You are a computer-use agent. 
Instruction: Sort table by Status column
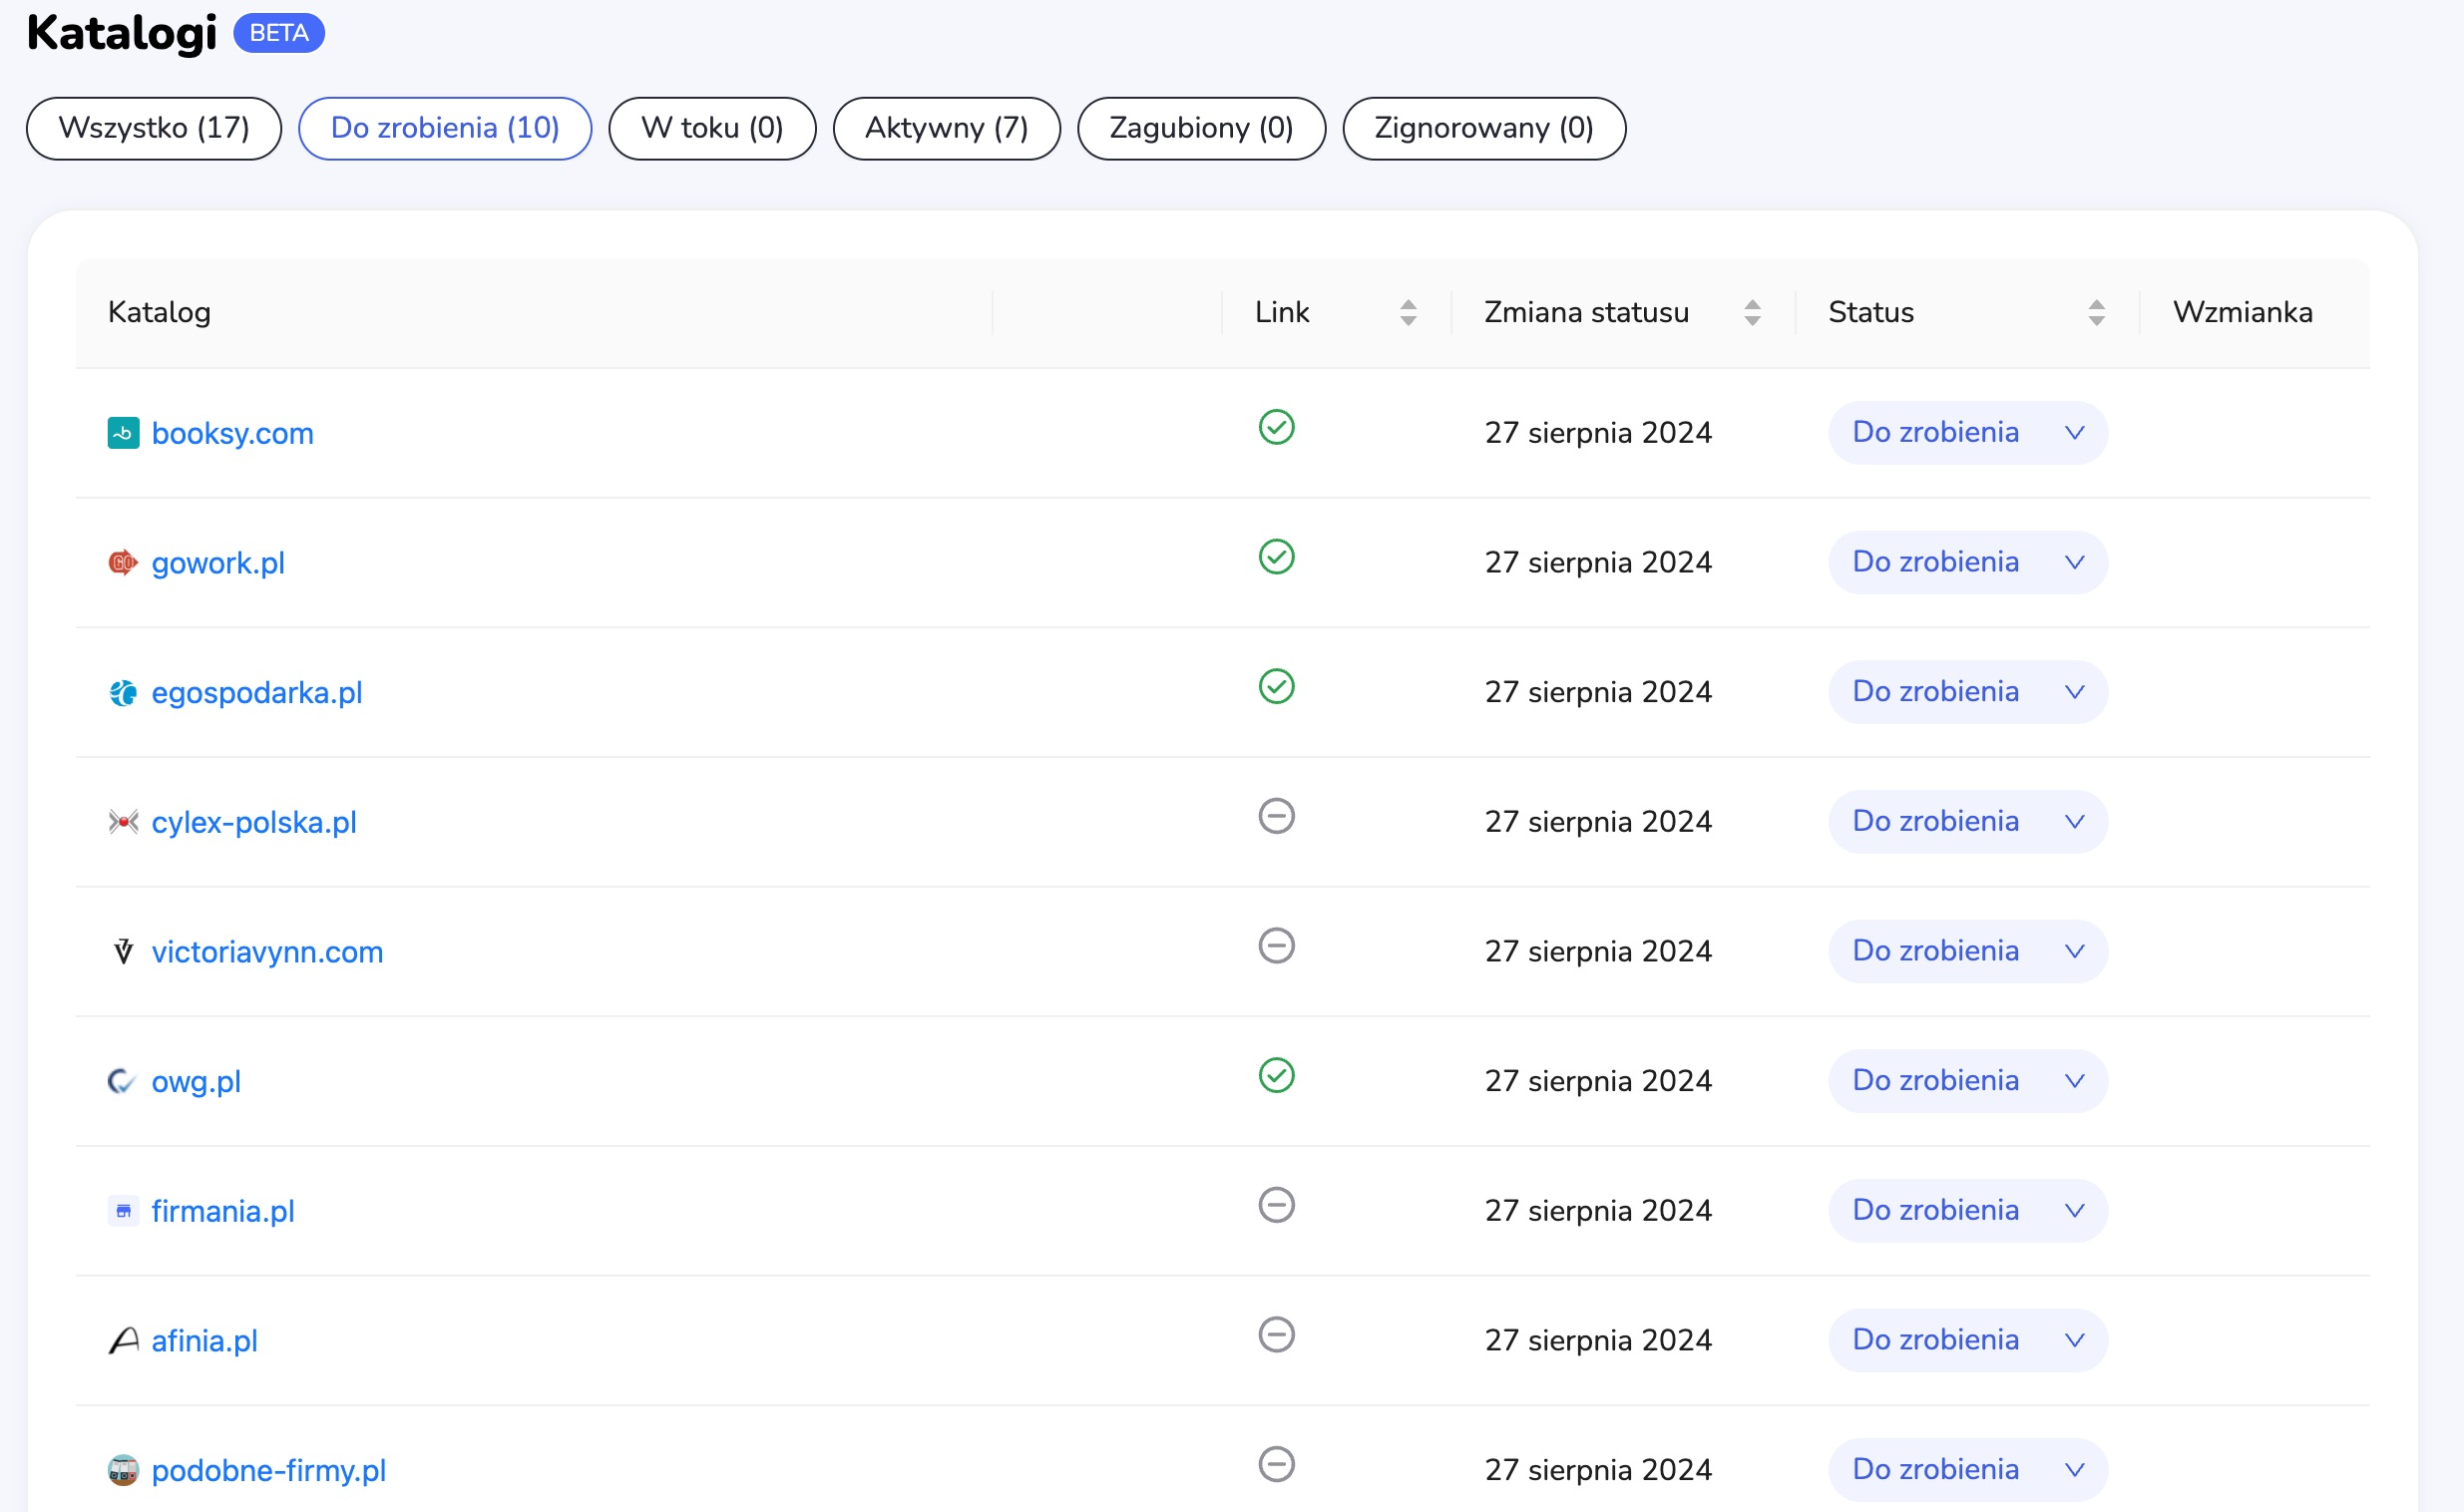(2096, 313)
